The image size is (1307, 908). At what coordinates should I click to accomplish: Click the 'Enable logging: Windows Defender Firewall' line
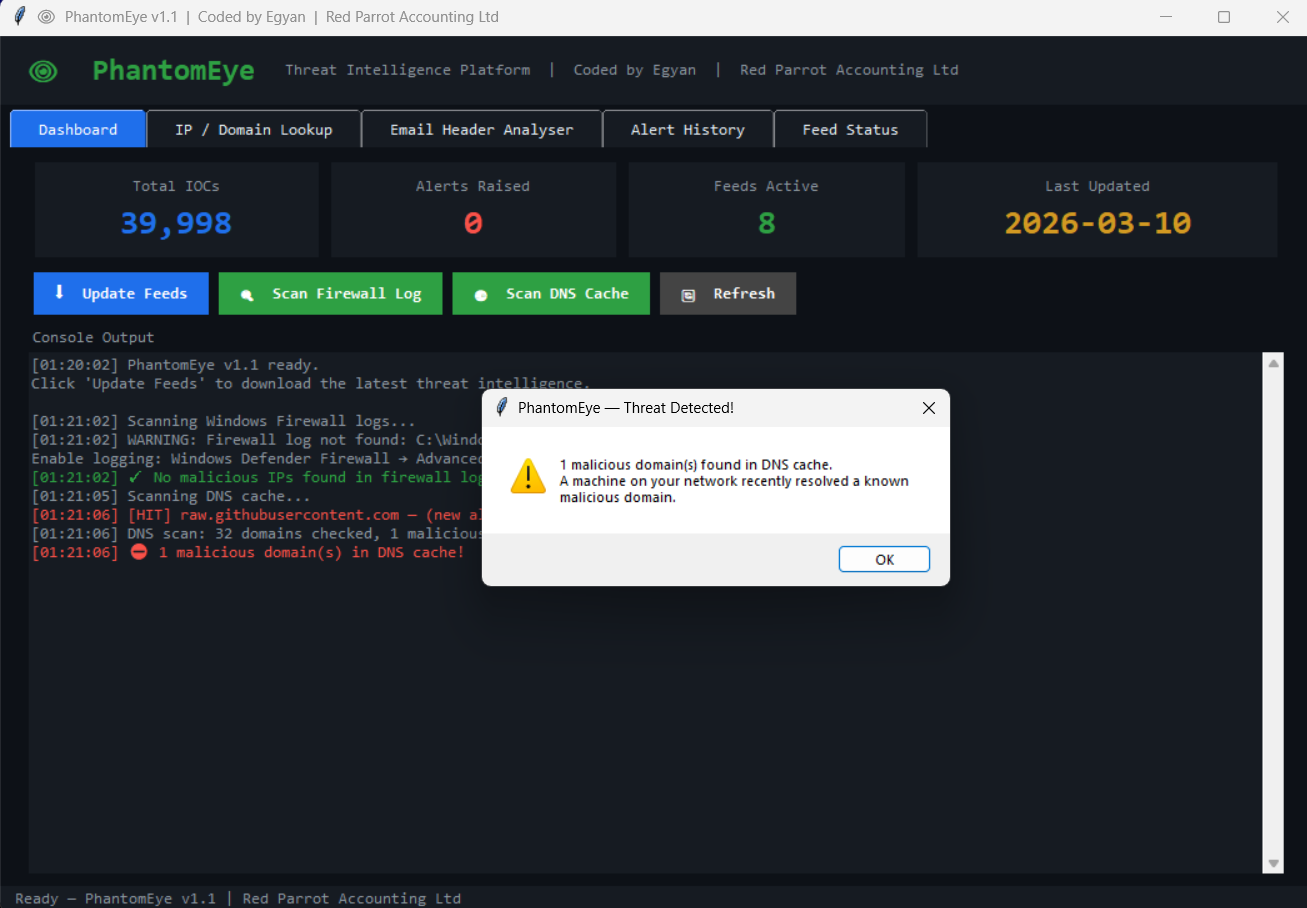click(257, 459)
